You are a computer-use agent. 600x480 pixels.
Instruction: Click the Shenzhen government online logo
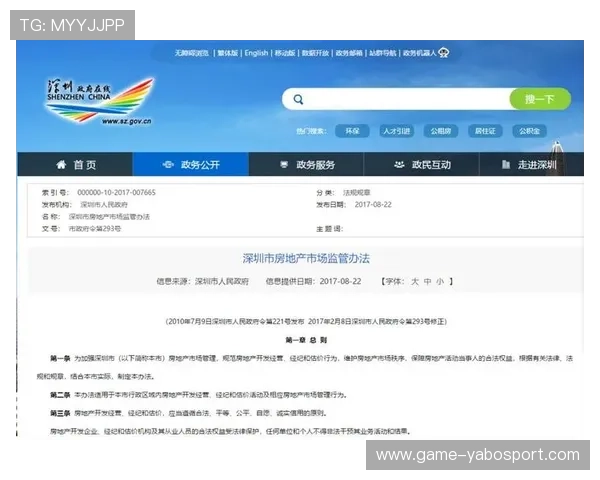click(x=99, y=101)
